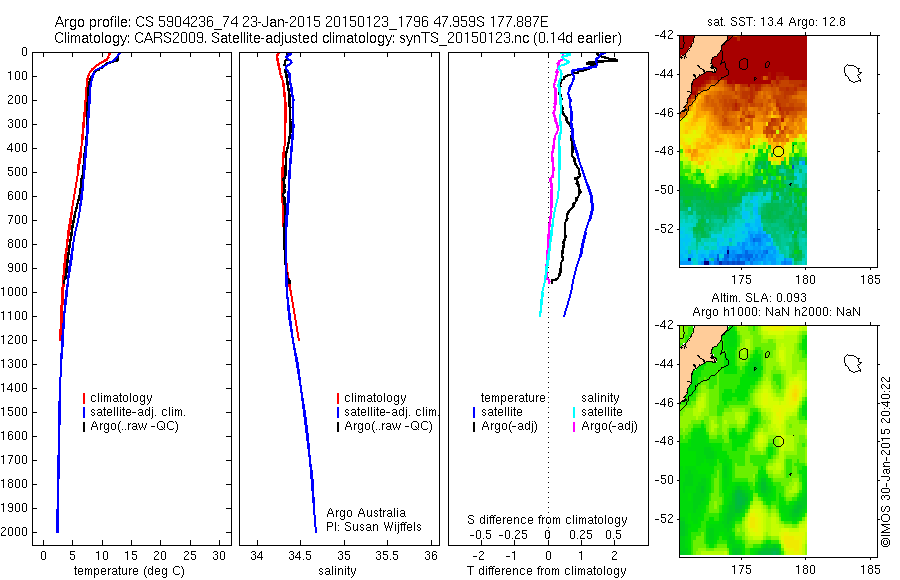
Task: Click the 'Climatology: CARS2009' subtitle line
Action: [338, 38]
